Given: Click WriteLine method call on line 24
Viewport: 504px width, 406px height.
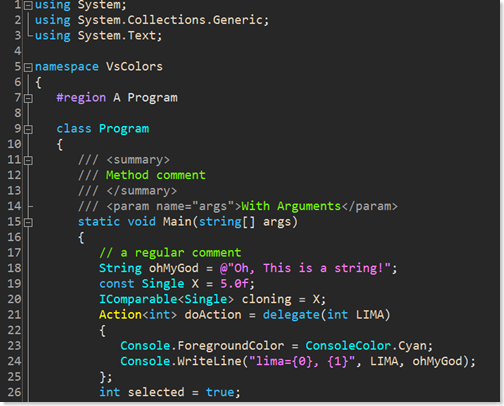Looking at the screenshot, I should [209, 361].
